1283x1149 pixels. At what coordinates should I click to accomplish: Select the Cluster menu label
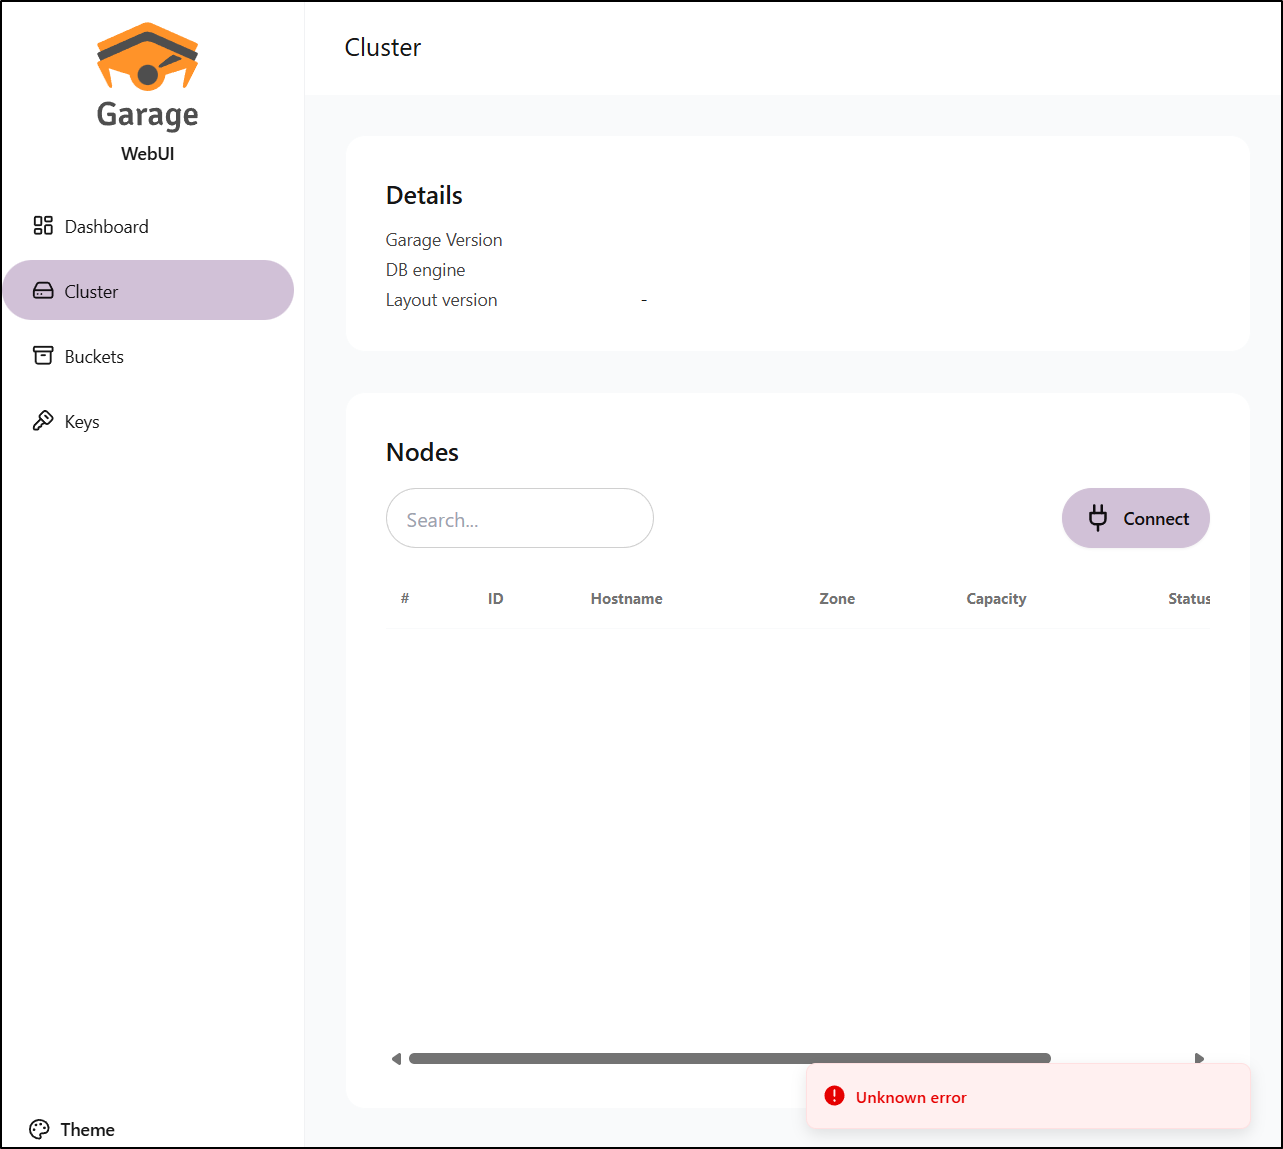tap(91, 292)
